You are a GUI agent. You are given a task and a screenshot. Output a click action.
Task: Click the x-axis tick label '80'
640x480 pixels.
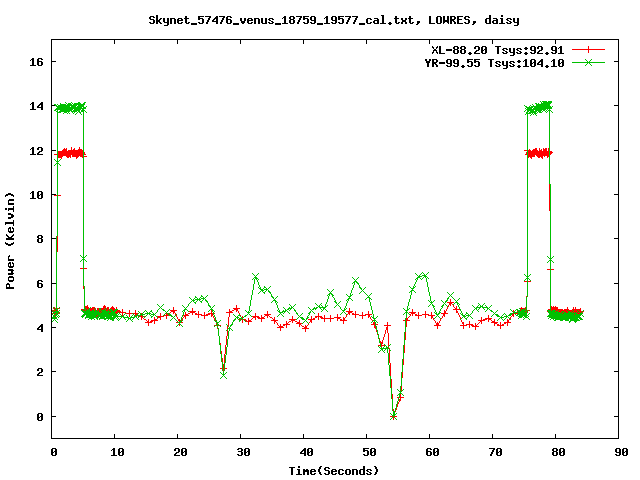[558, 452]
